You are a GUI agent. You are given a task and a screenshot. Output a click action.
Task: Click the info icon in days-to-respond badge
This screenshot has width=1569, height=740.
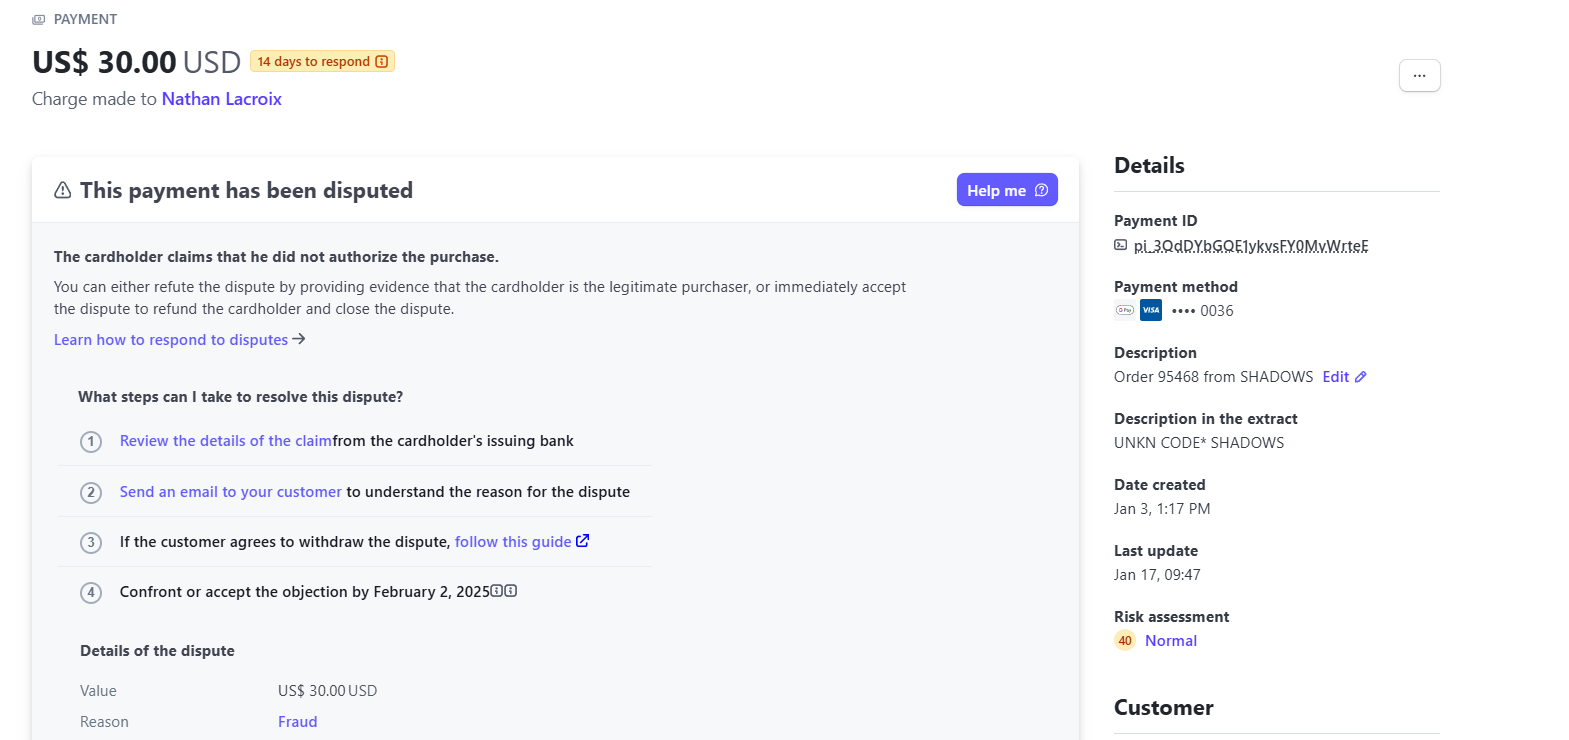(382, 62)
